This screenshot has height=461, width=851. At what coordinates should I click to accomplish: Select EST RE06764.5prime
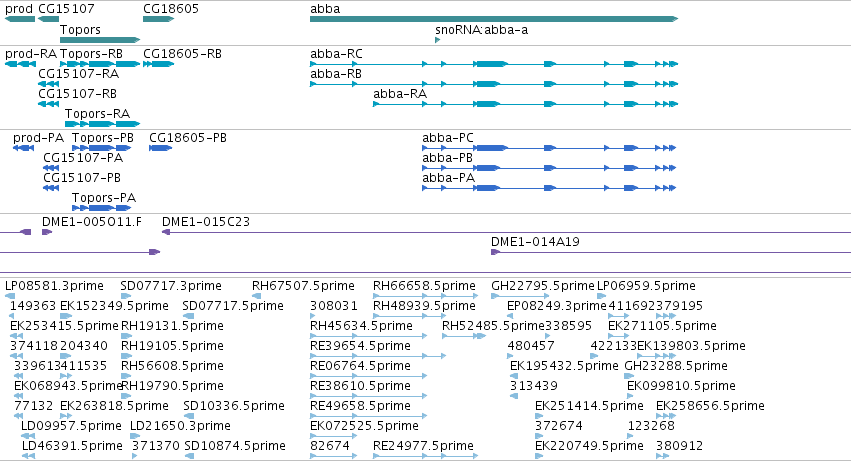pos(360,367)
